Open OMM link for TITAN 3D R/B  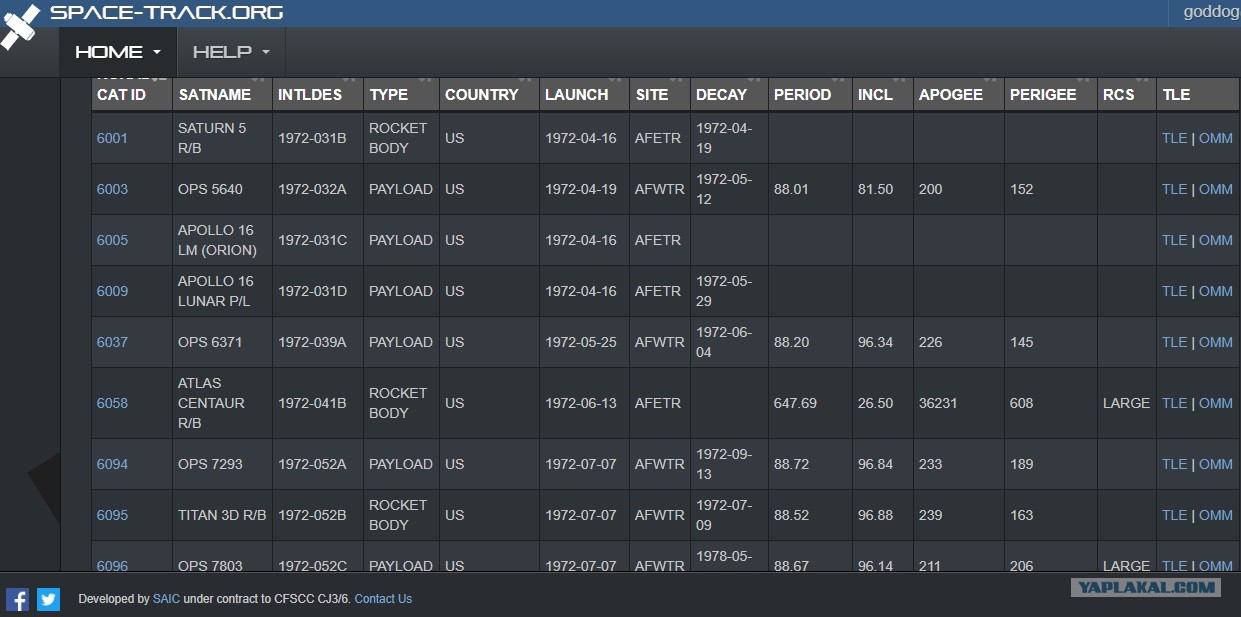(x=1215, y=515)
